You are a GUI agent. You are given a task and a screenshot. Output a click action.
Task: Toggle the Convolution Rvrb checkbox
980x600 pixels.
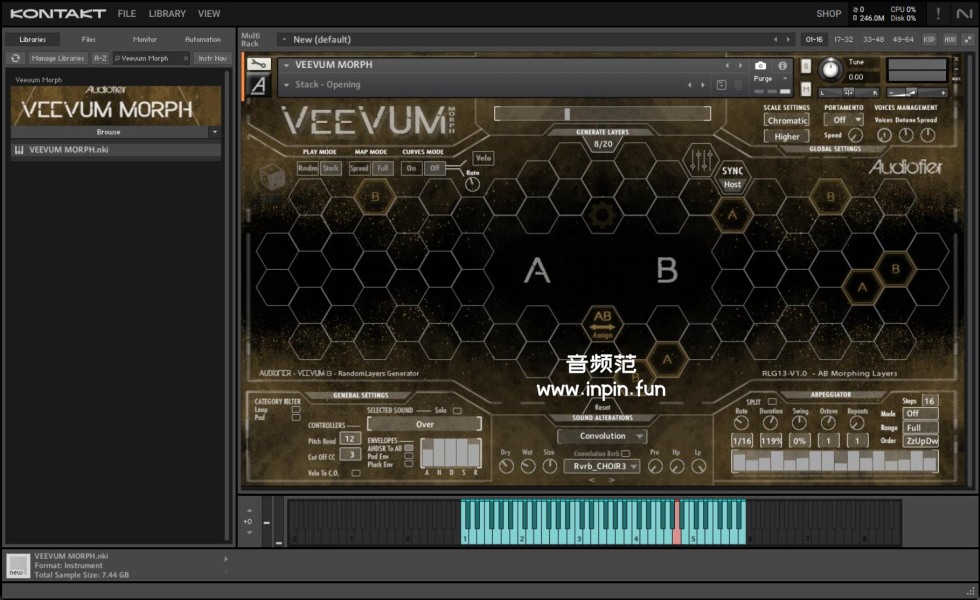[626, 454]
